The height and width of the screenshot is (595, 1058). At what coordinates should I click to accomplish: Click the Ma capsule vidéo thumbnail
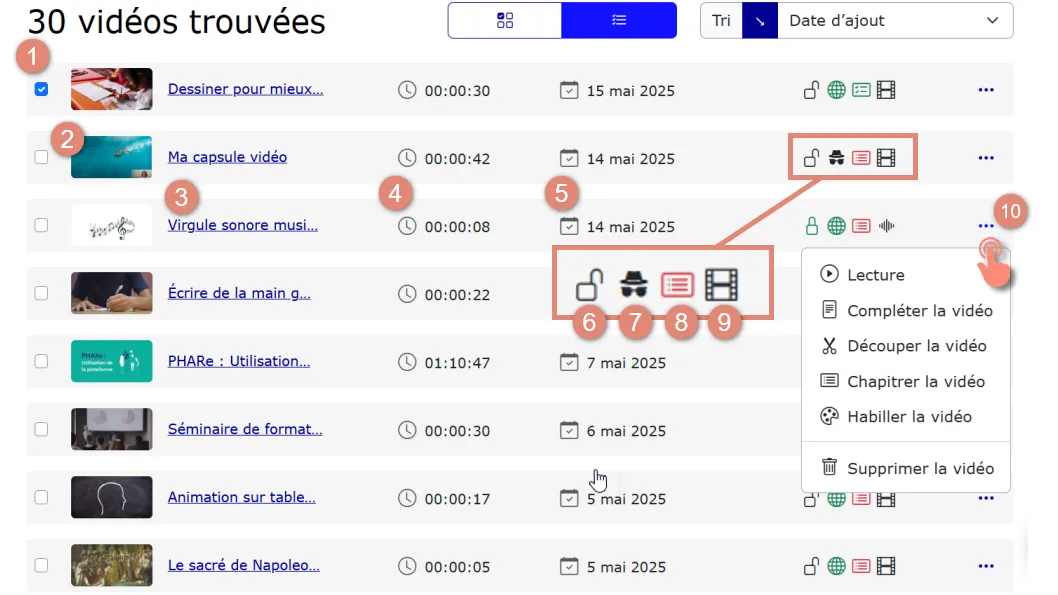[111, 157]
